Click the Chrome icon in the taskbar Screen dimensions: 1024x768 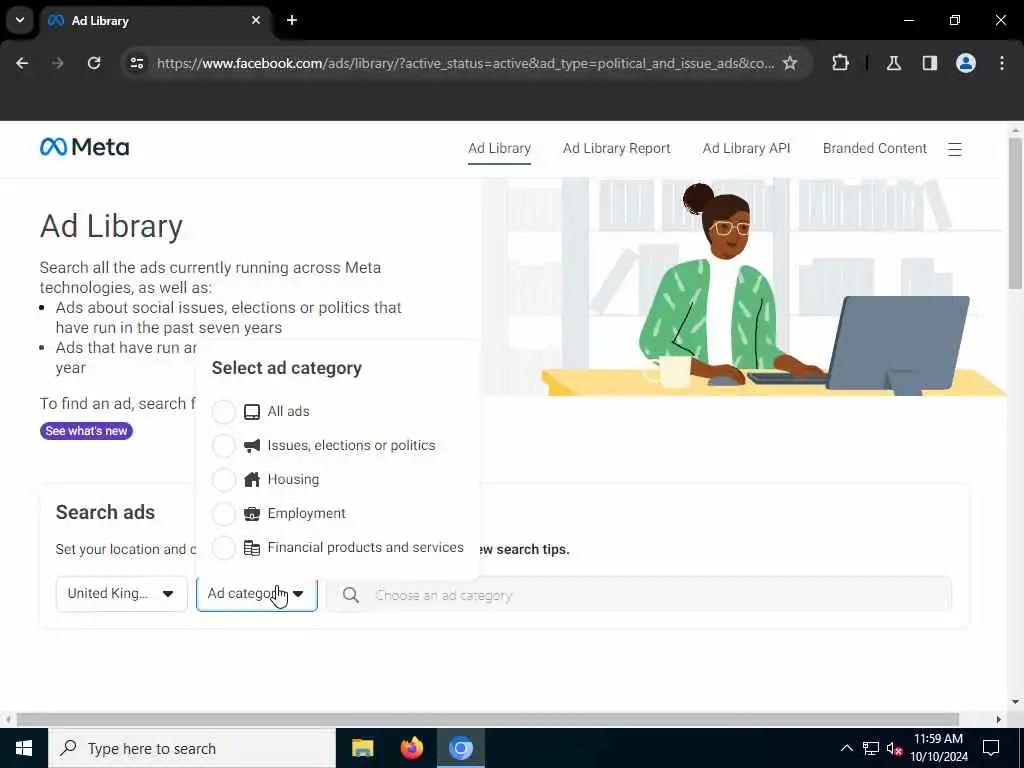click(x=460, y=748)
